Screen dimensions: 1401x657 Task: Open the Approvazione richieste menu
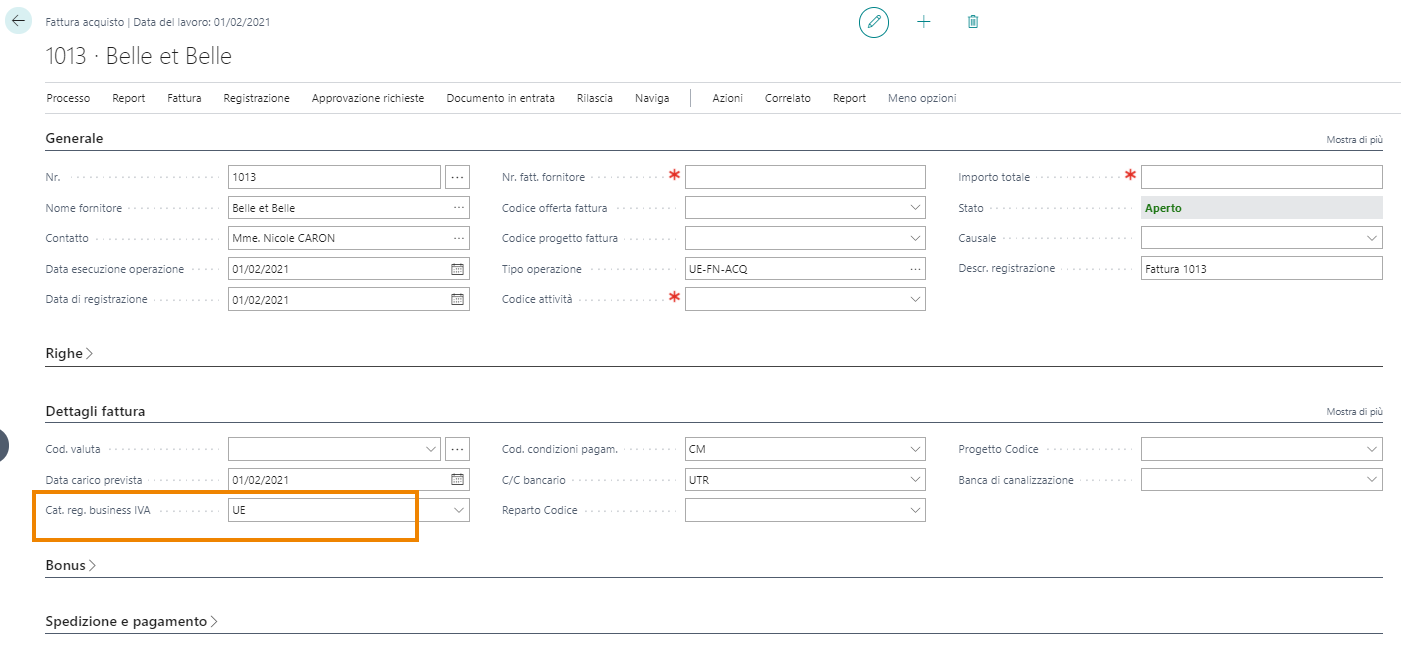[x=368, y=98]
